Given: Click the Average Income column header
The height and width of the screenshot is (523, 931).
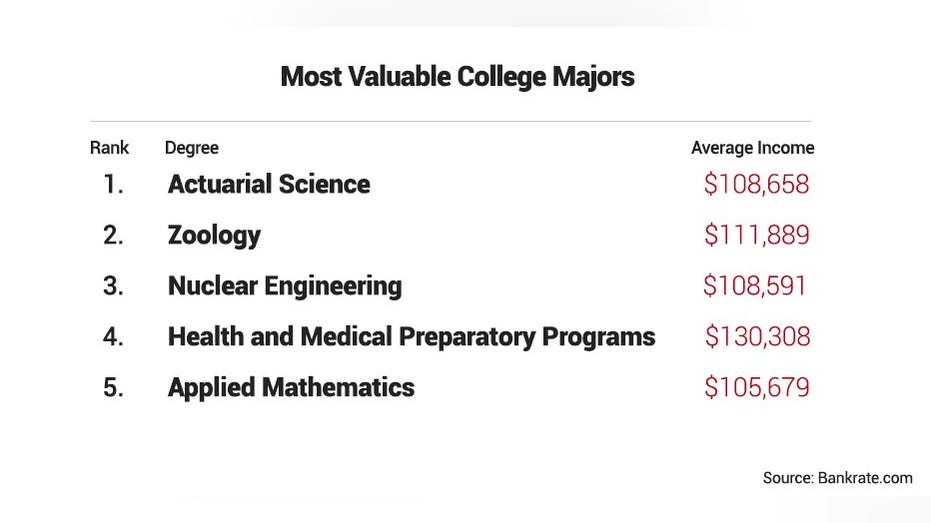Looking at the screenshot, I should coord(752,148).
